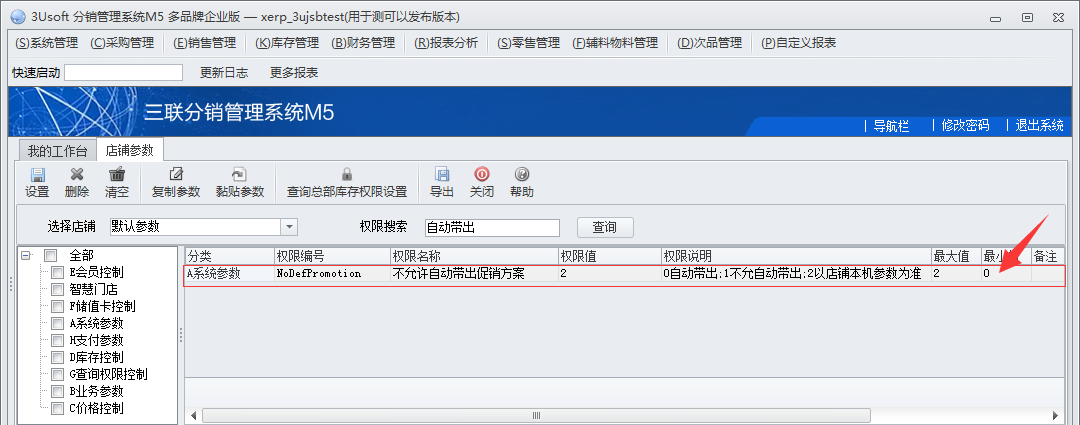Select the NoDefPromotion cell
The height and width of the screenshot is (425, 1080).
[332, 273]
